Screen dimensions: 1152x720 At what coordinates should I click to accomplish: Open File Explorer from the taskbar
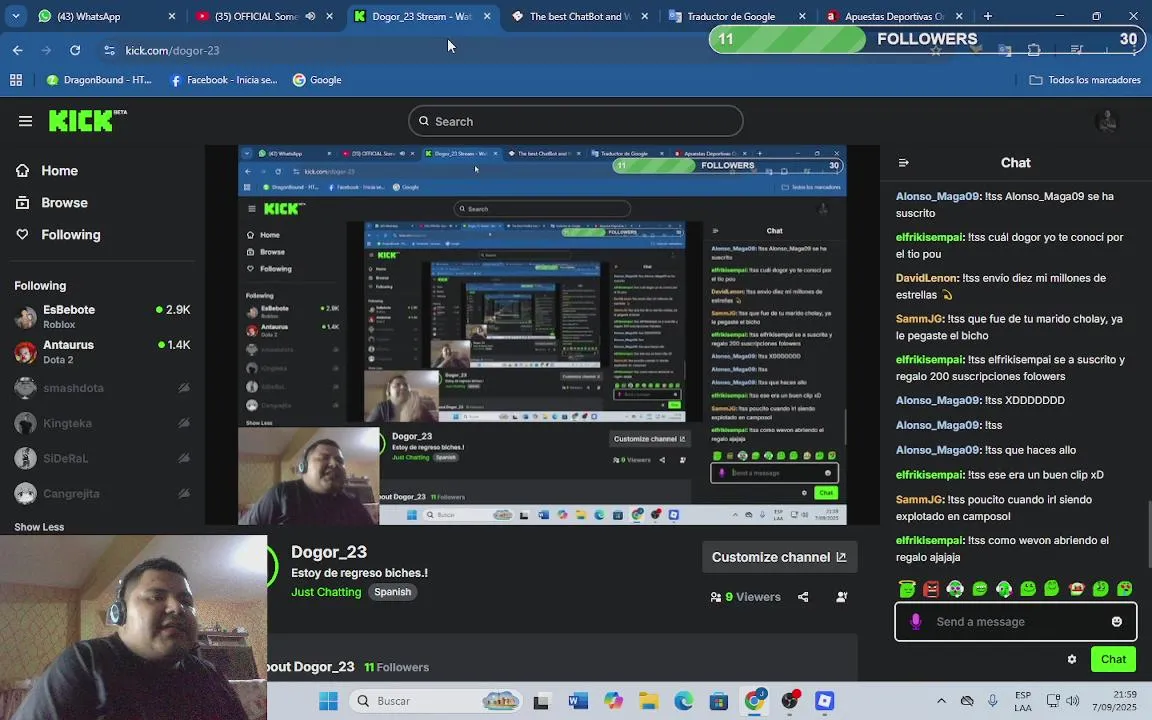point(649,701)
